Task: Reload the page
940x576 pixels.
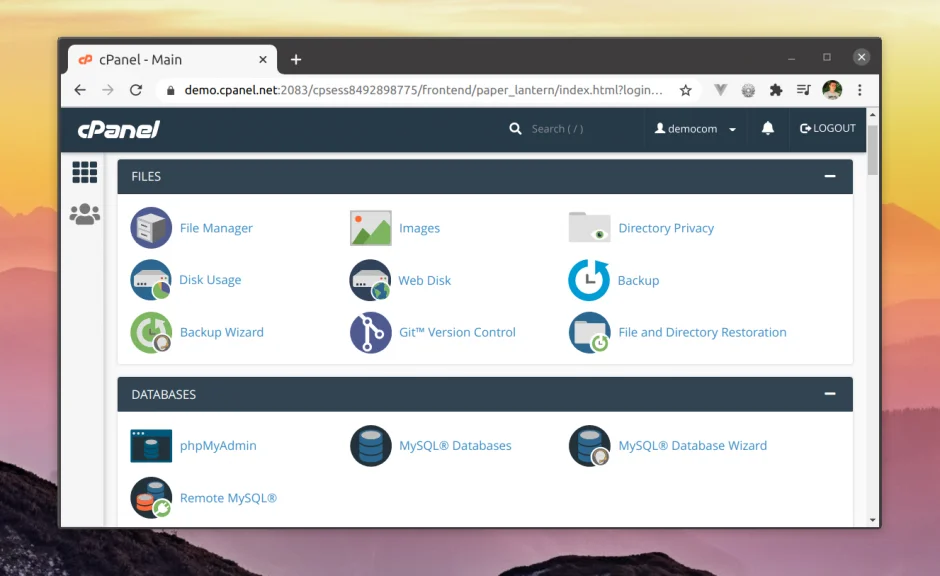Action: 136,90
